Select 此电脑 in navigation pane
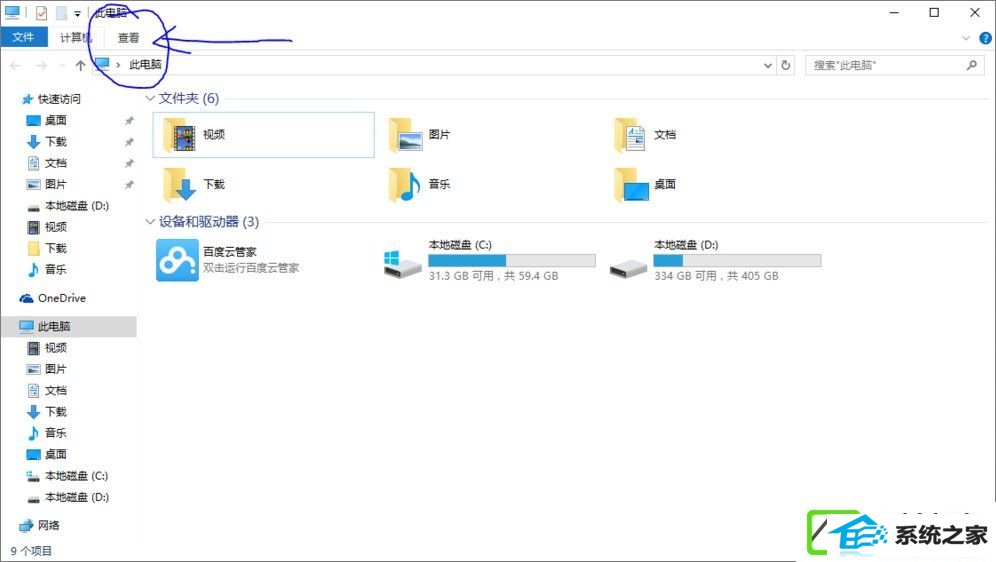Screen dimensions: 996x562 (69, 326)
